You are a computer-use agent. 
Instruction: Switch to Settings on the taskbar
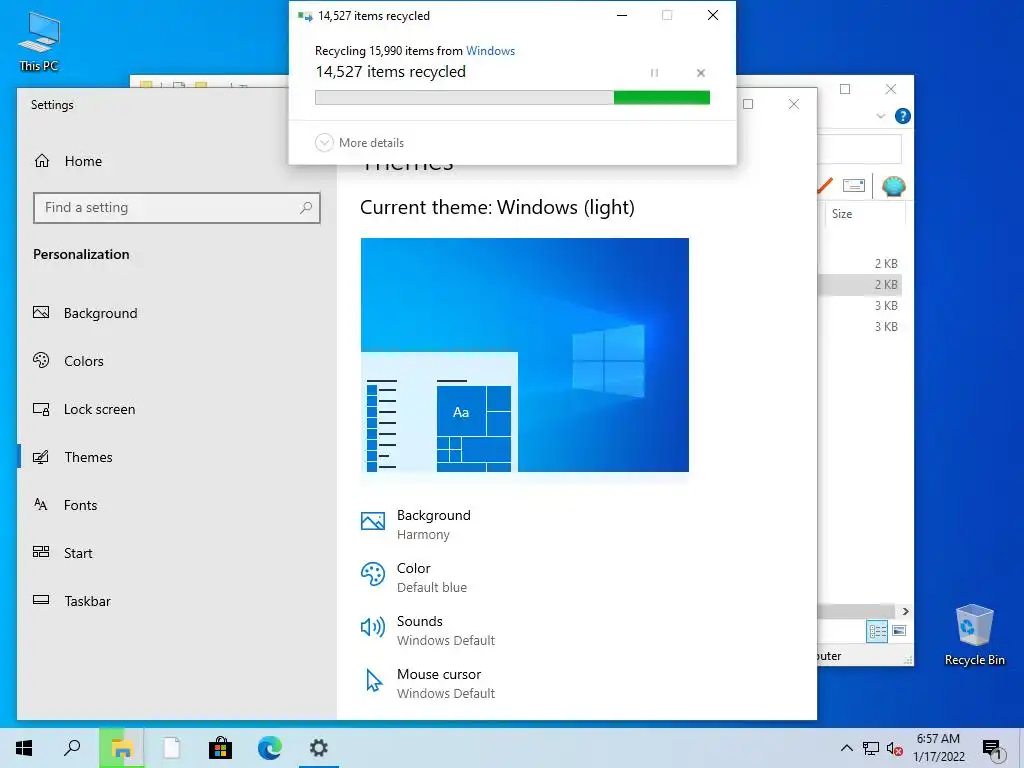tap(319, 748)
